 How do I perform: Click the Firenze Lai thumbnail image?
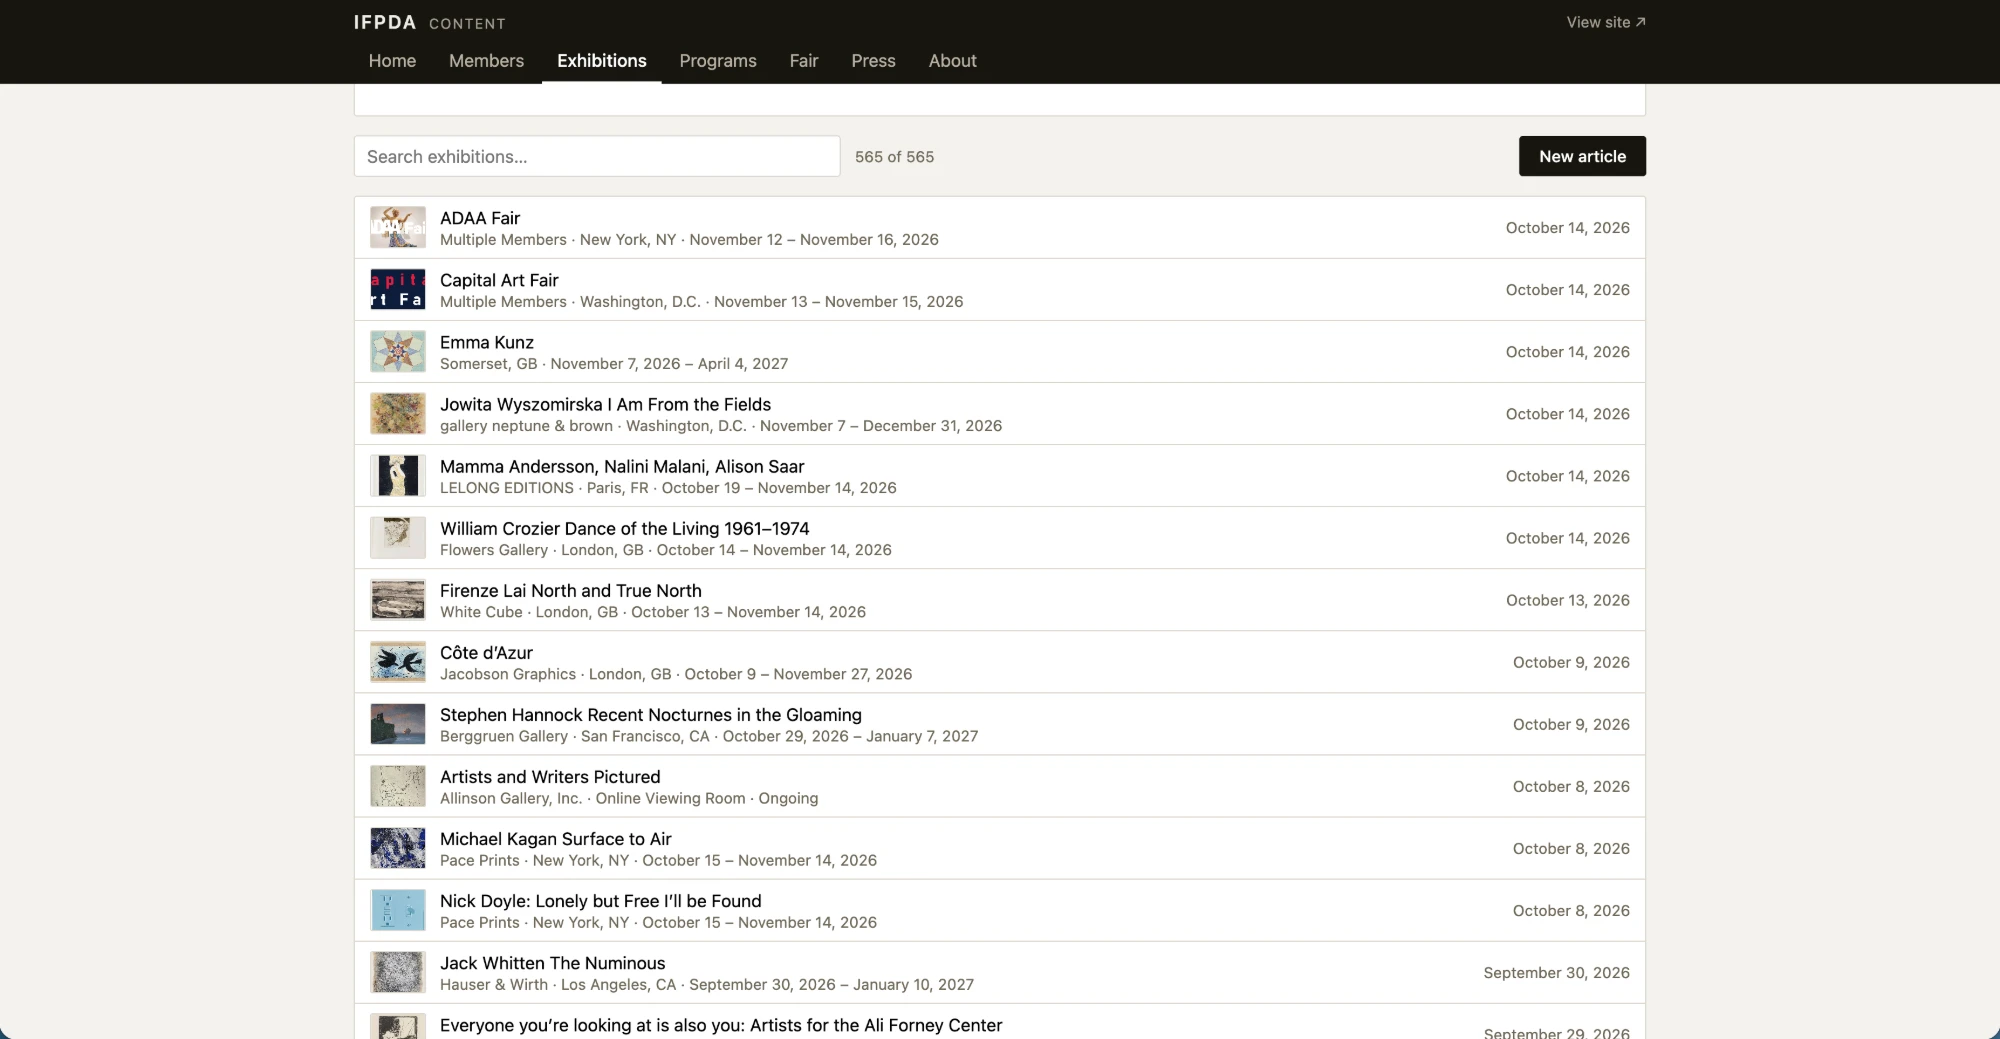tap(398, 600)
